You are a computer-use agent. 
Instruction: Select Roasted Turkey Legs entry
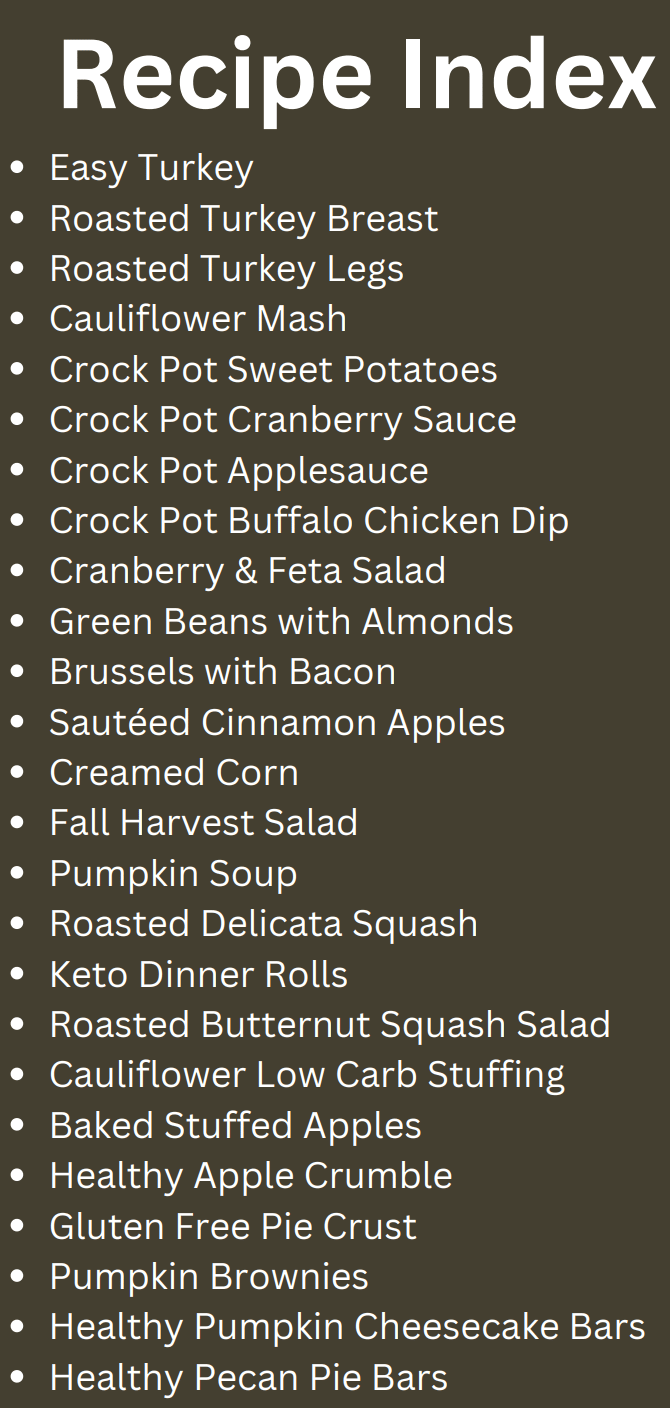(226, 269)
